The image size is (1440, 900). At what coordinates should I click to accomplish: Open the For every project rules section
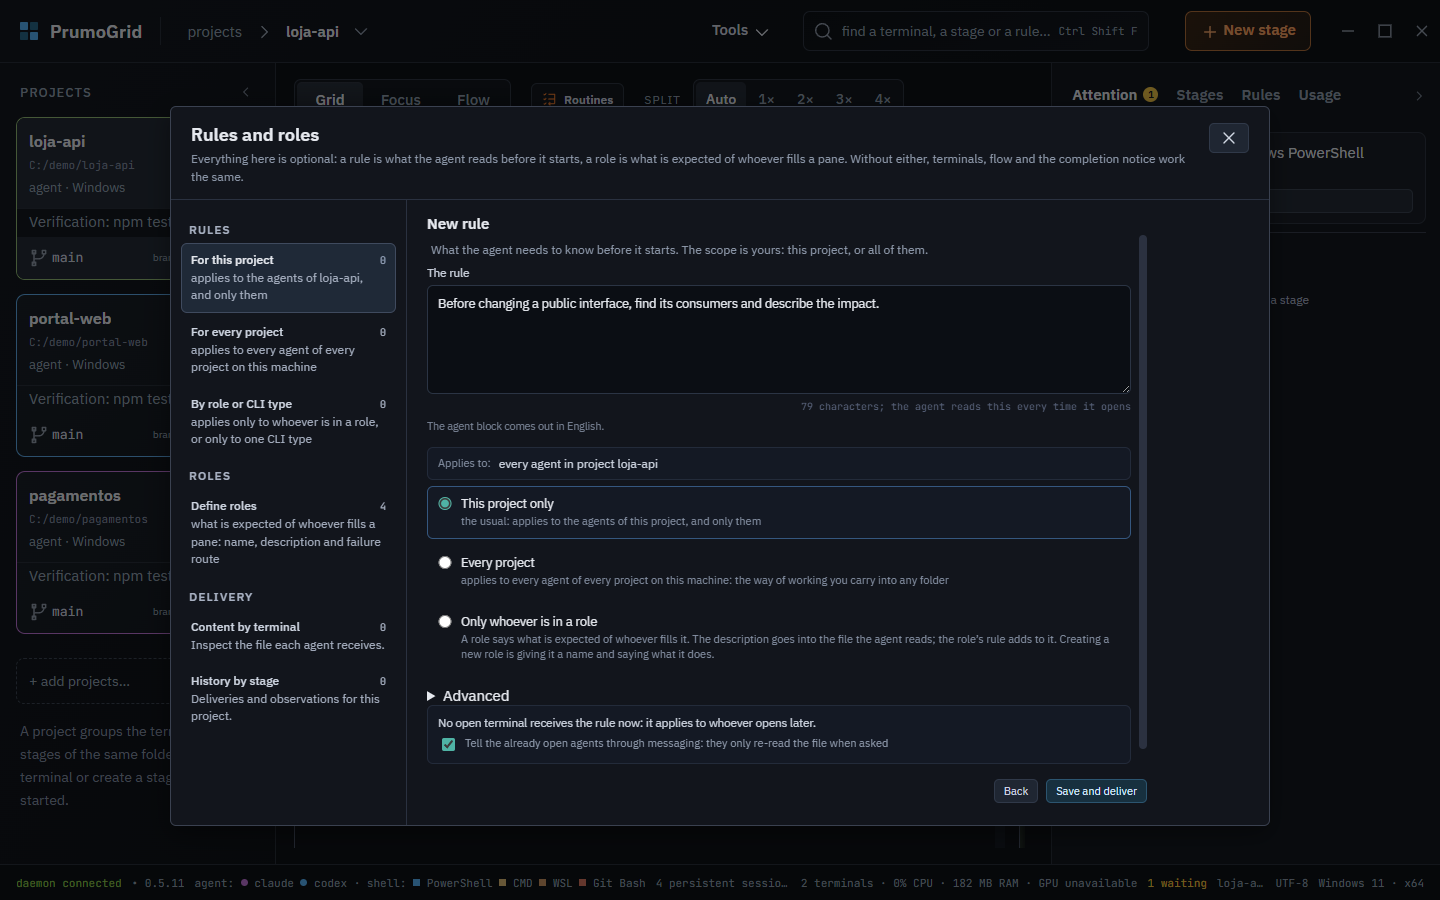coord(288,350)
